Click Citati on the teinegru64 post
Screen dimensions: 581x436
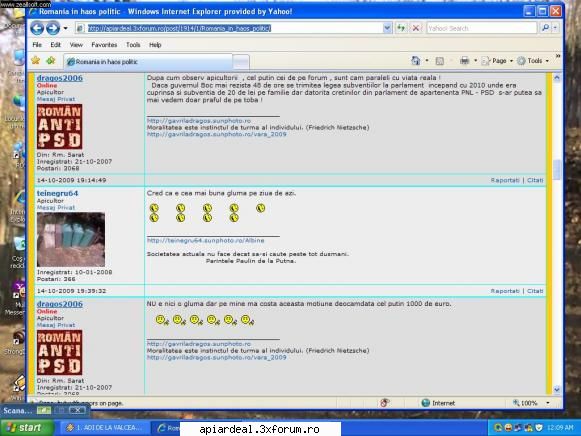click(535, 291)
